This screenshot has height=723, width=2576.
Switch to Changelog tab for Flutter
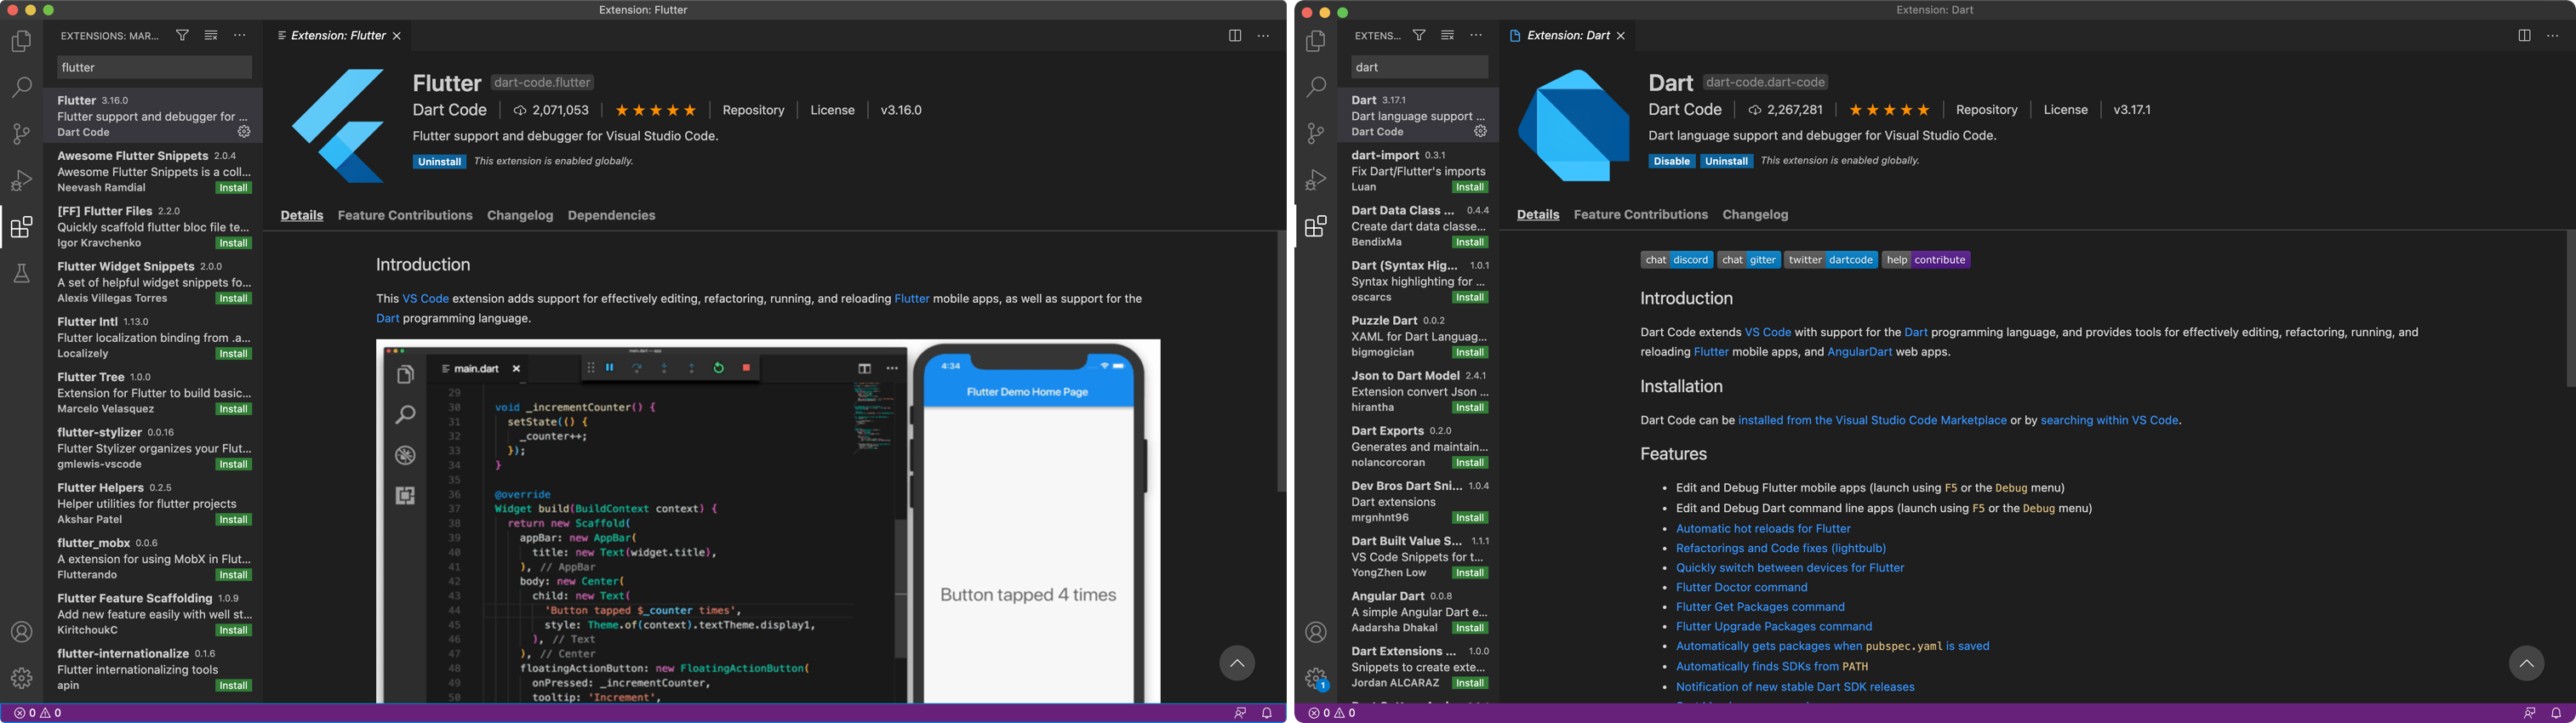coord(520,215)
